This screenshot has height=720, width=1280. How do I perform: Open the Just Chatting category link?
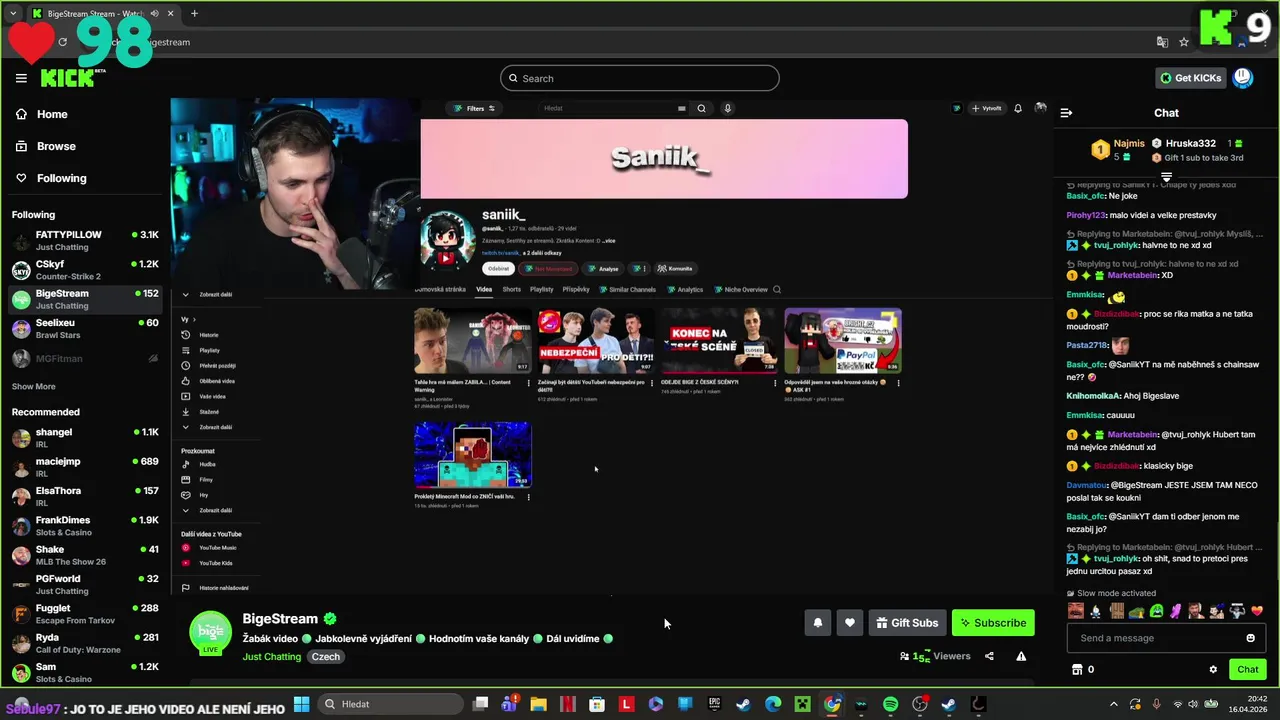(271, 657)
